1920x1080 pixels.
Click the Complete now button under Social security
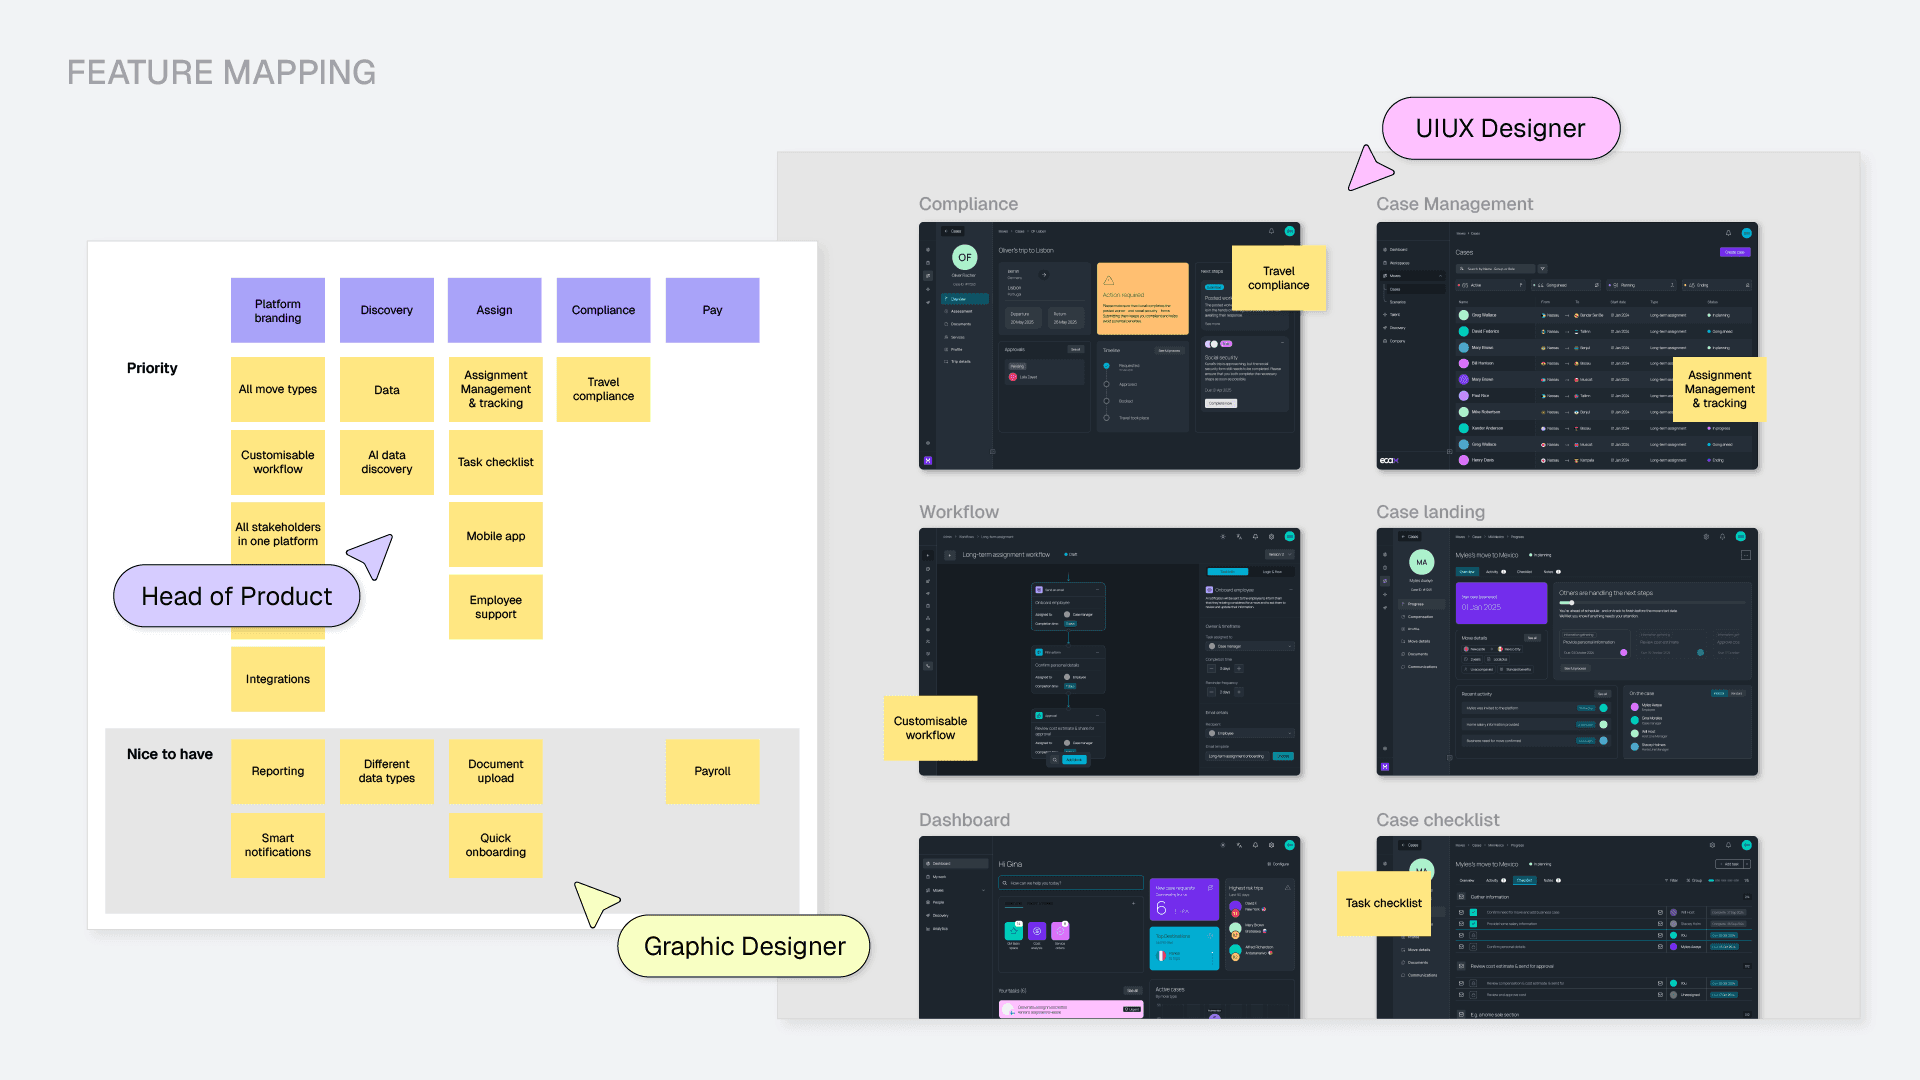(1220, 403)
